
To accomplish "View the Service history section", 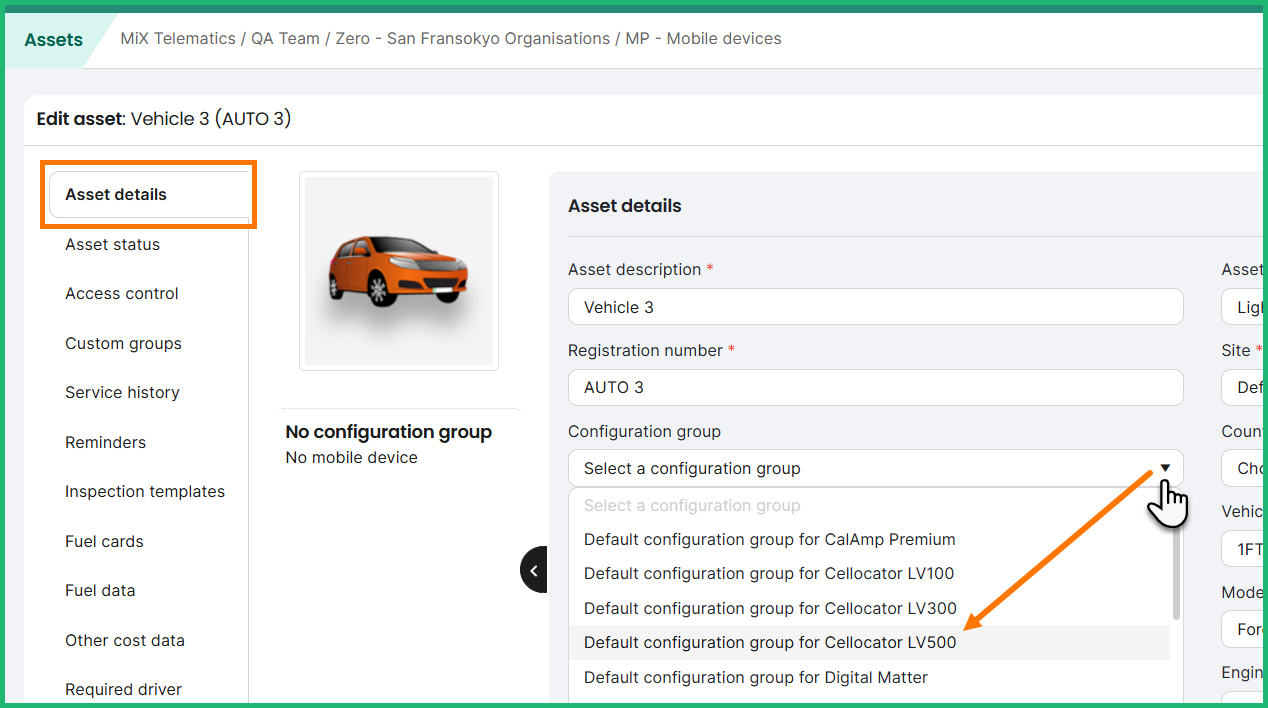I will [122, 392].
